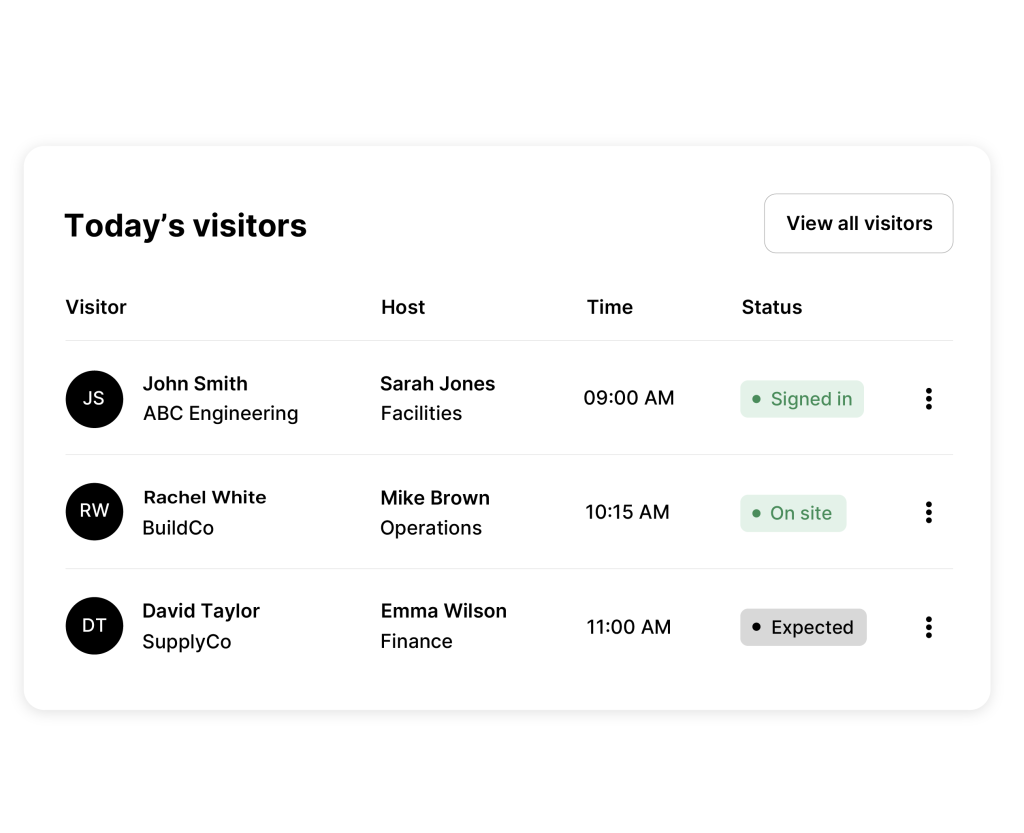Image resolution: width=1024 pixels, height=833 pixels.
Task: Click the JS avatar circle
Action: coord(94,399)
